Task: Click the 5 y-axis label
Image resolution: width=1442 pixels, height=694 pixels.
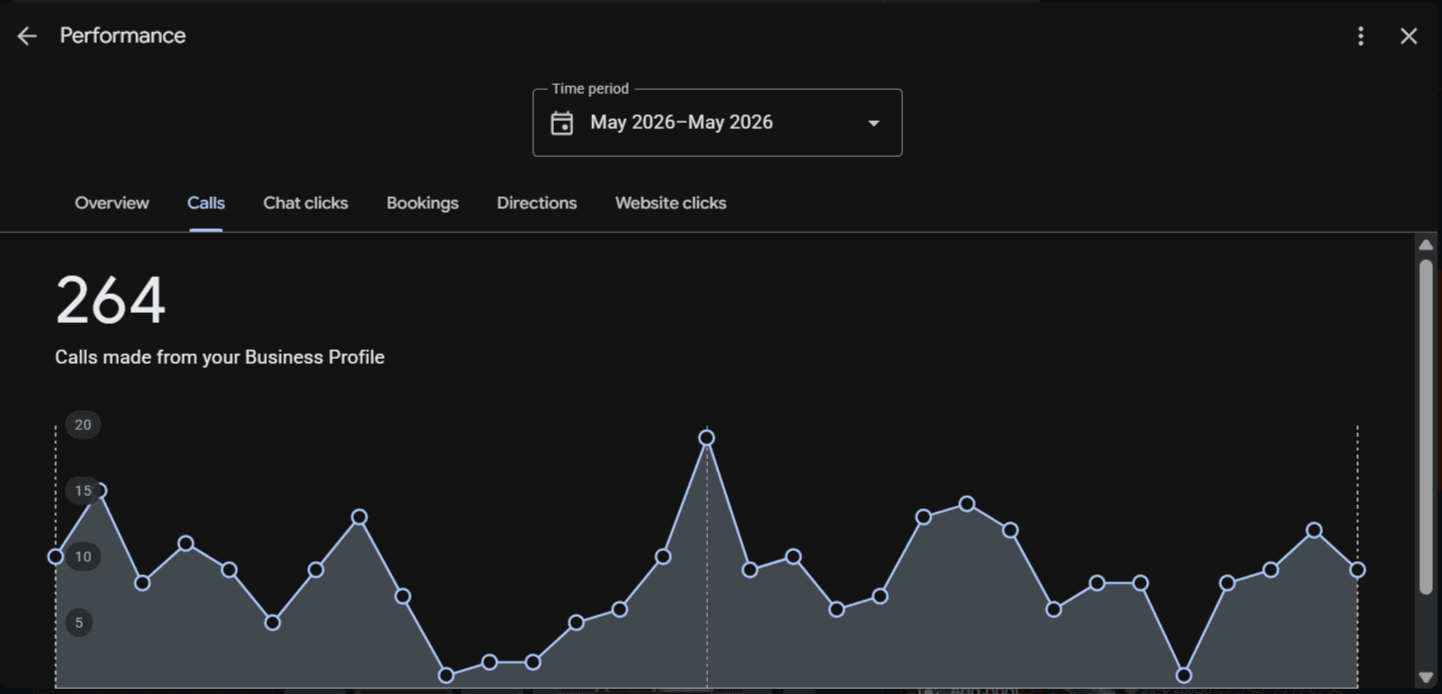Action: click(x=79, y=623)
